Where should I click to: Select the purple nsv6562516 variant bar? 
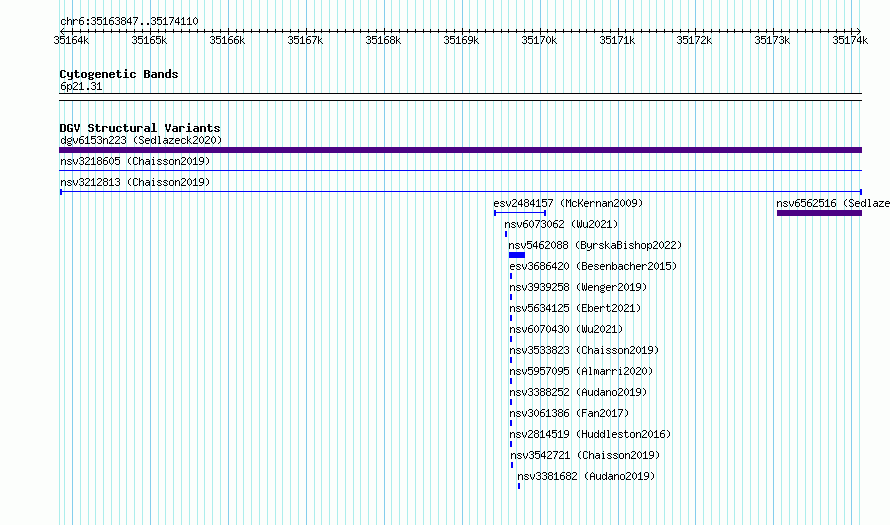click(x=819, y=213)
